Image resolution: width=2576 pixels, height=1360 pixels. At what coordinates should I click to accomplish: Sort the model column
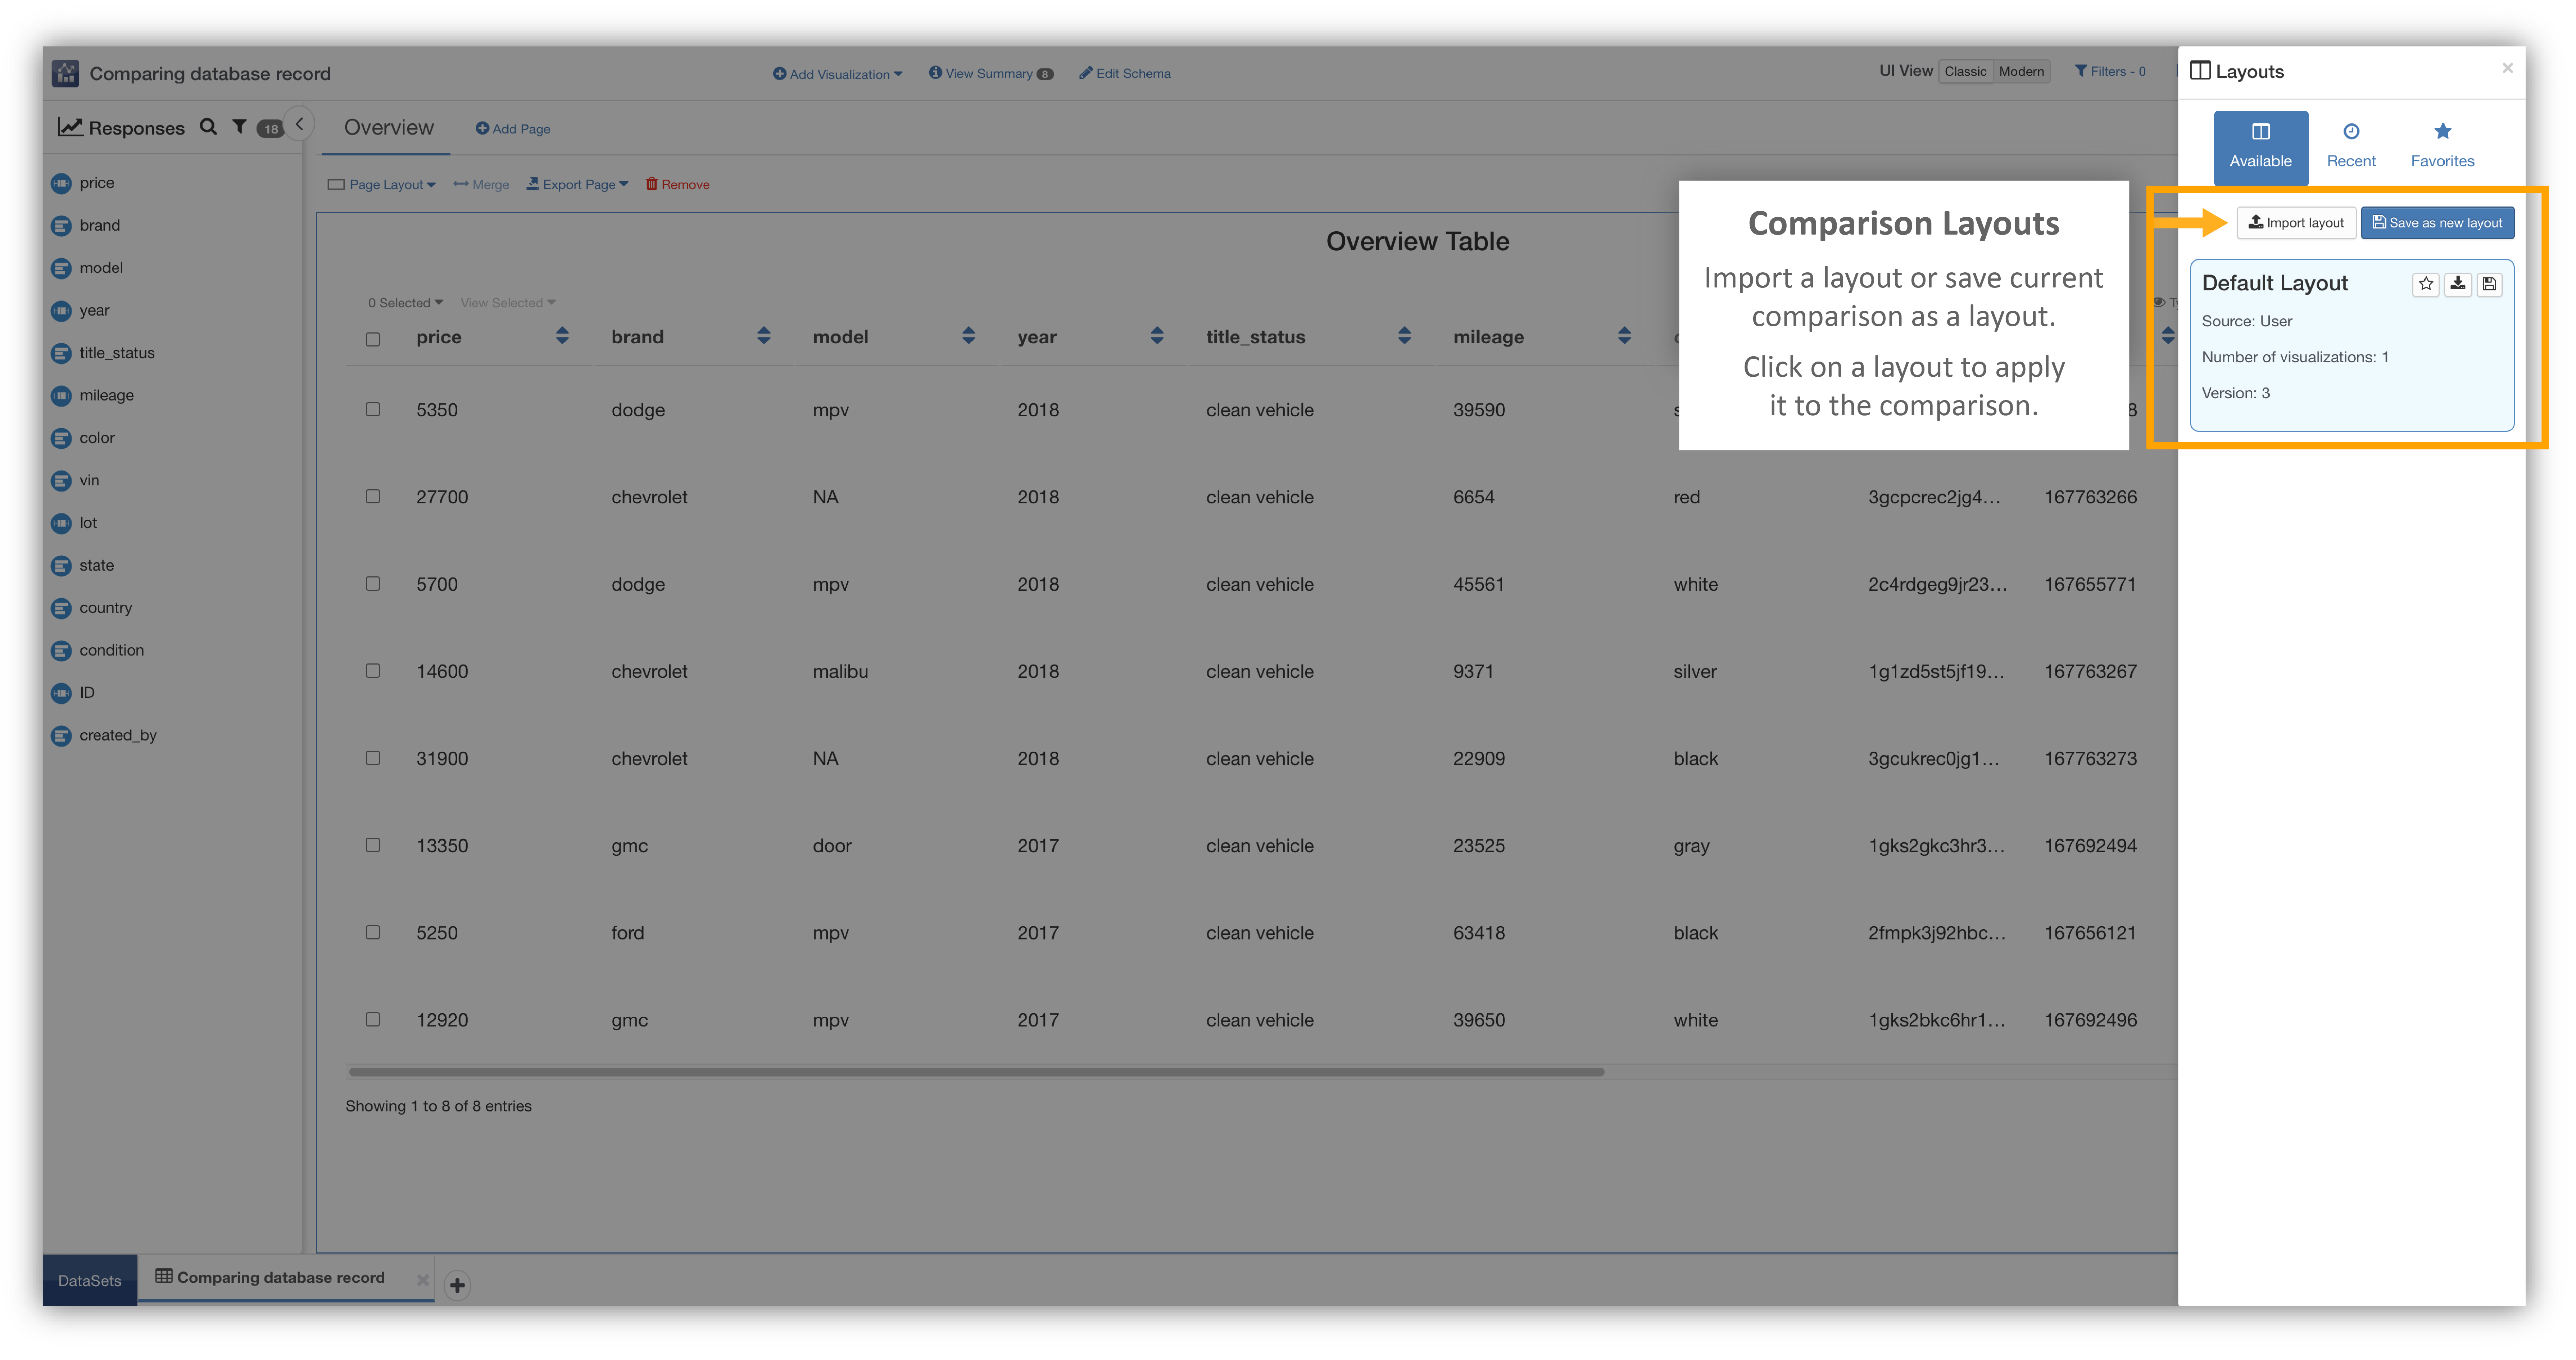[x=968, y=336]
